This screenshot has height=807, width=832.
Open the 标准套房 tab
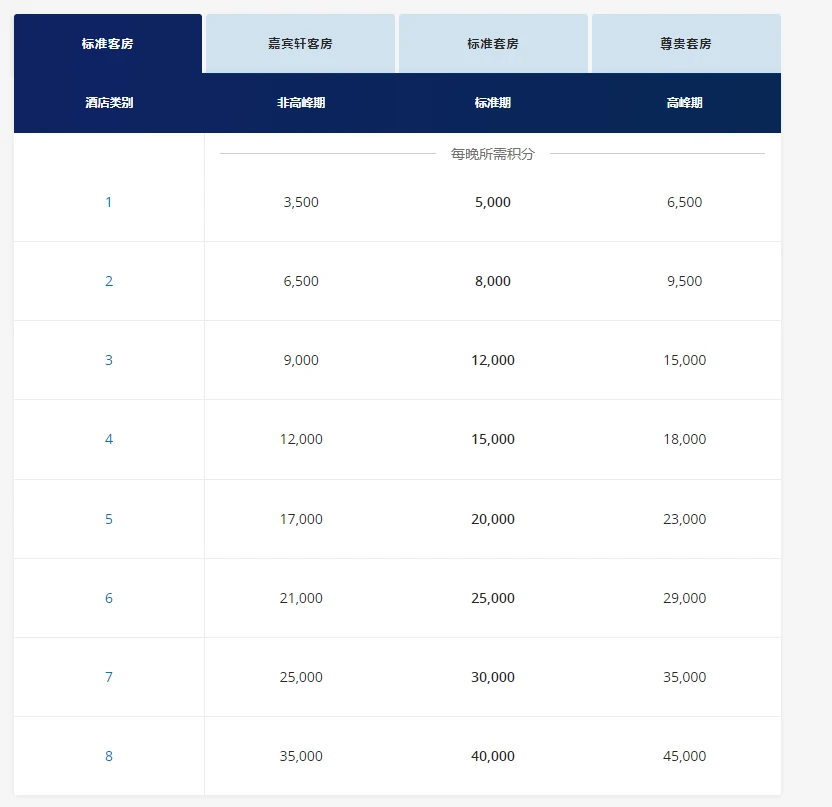[x=493, y=44]
